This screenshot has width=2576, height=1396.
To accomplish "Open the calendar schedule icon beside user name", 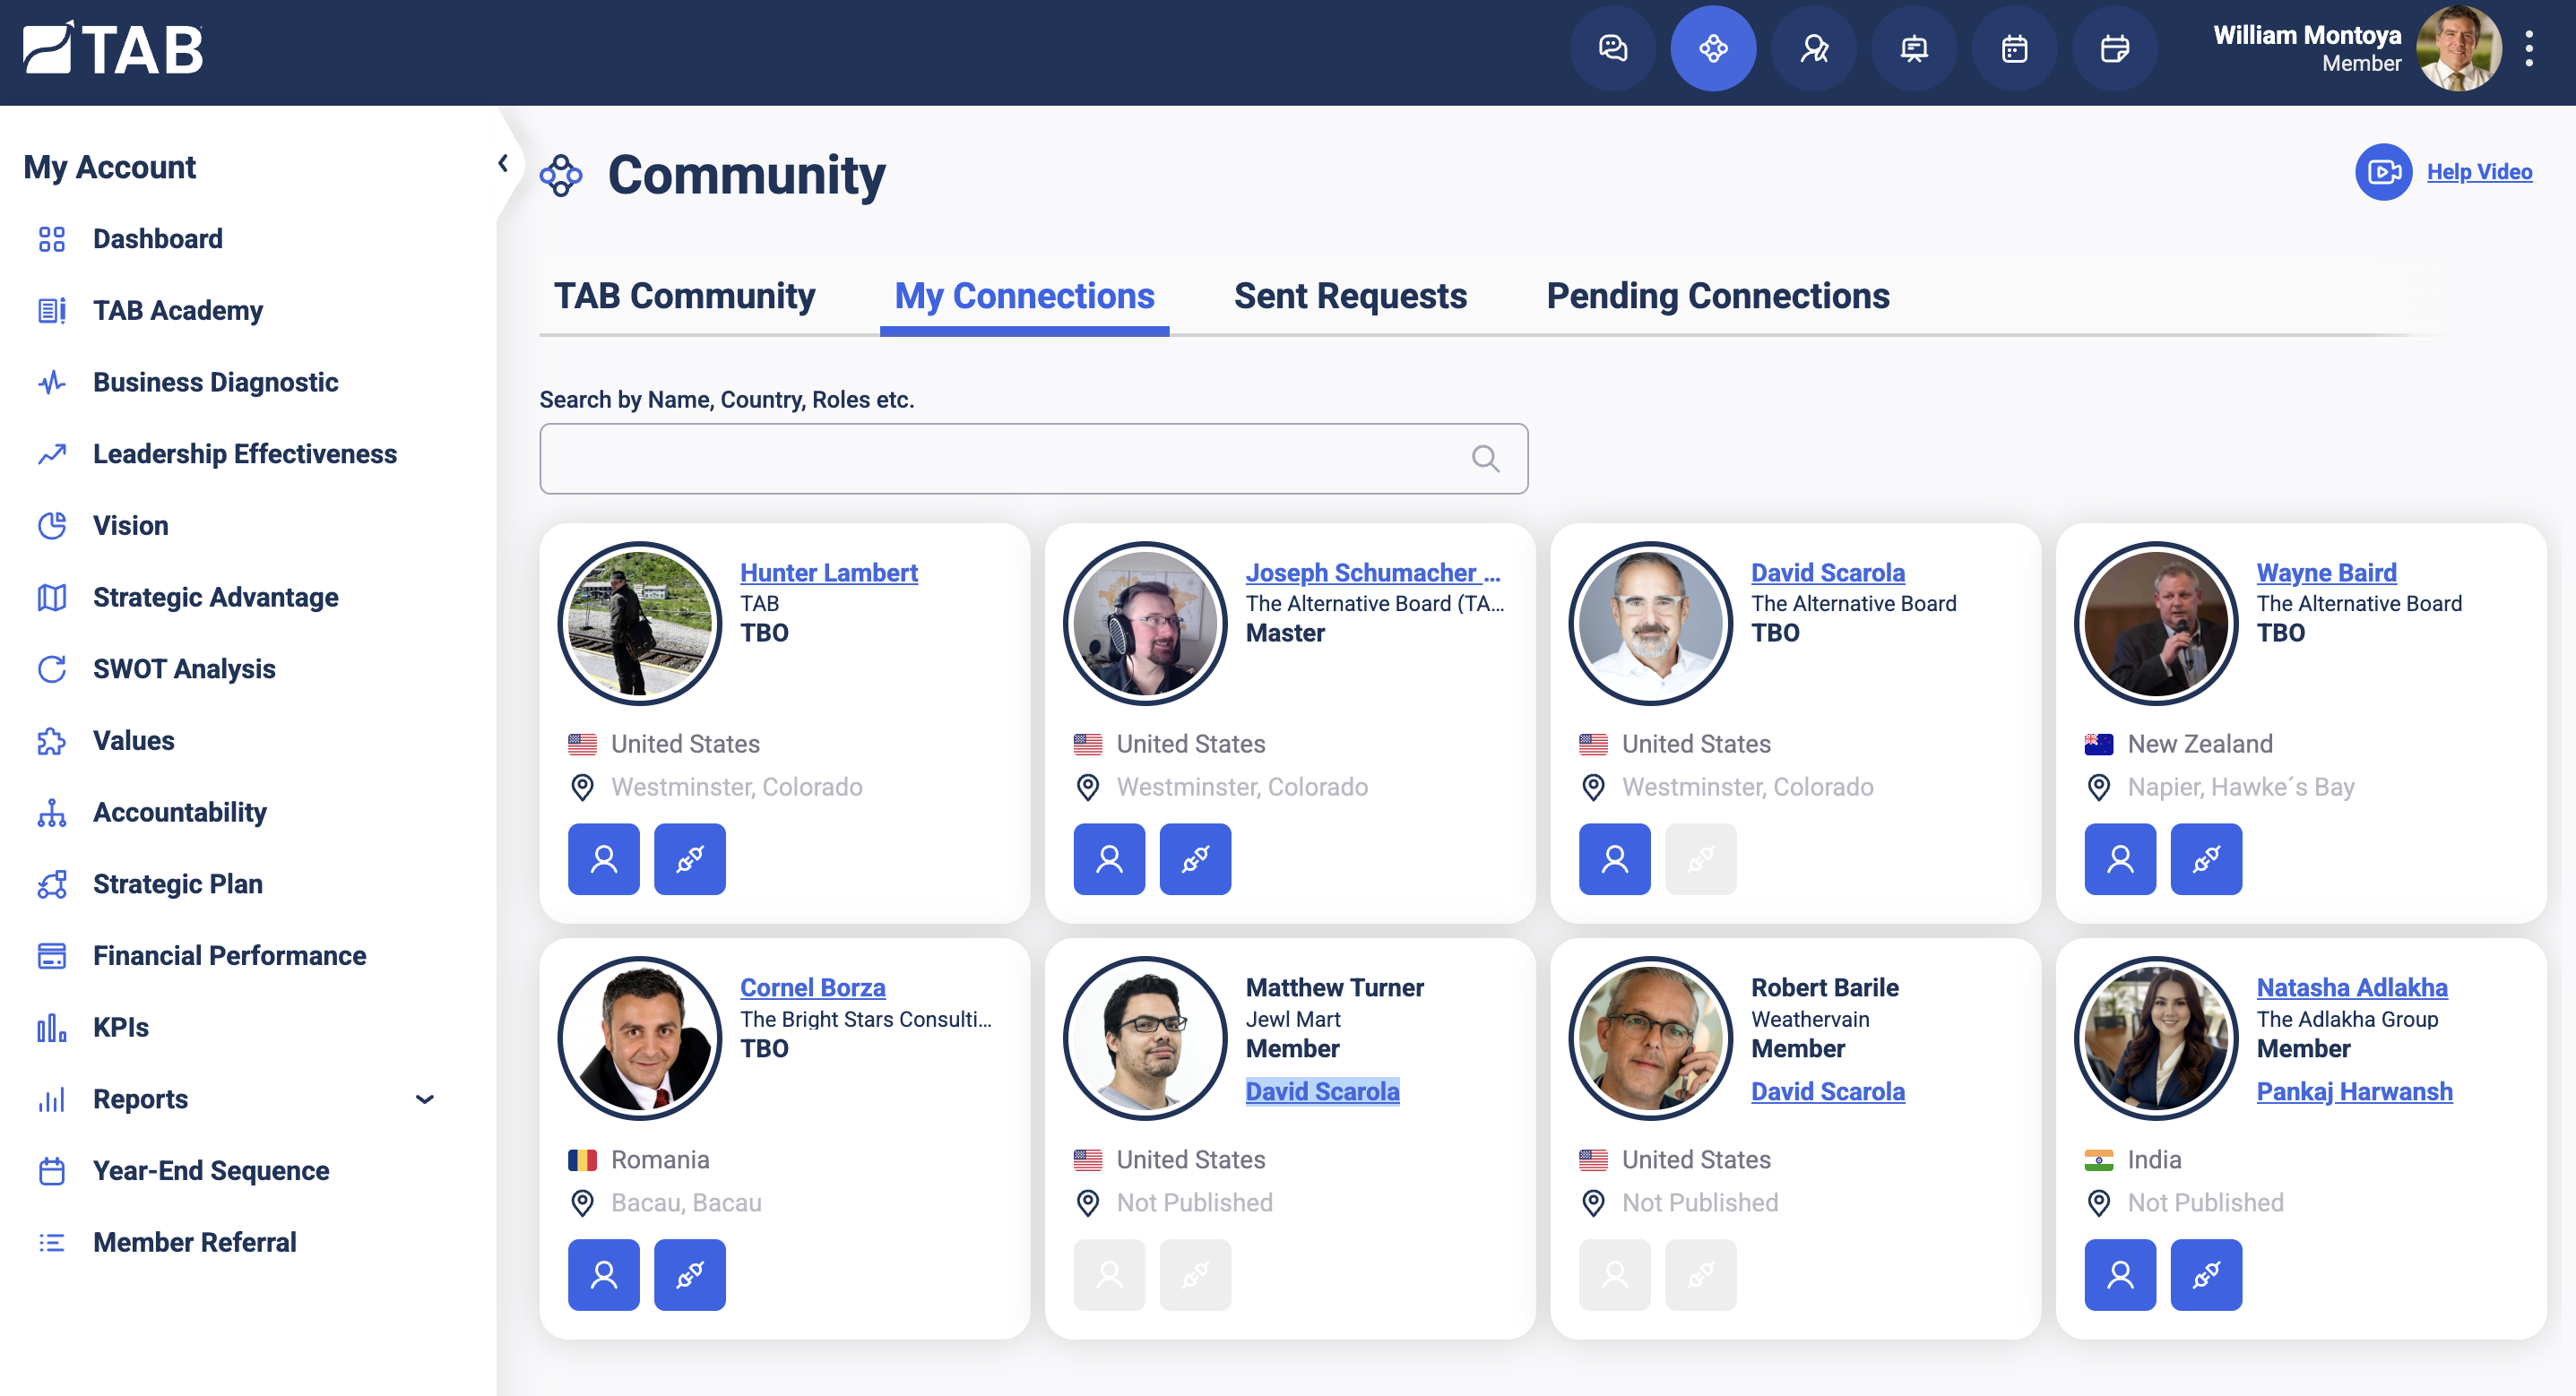I will (2115, 48).
